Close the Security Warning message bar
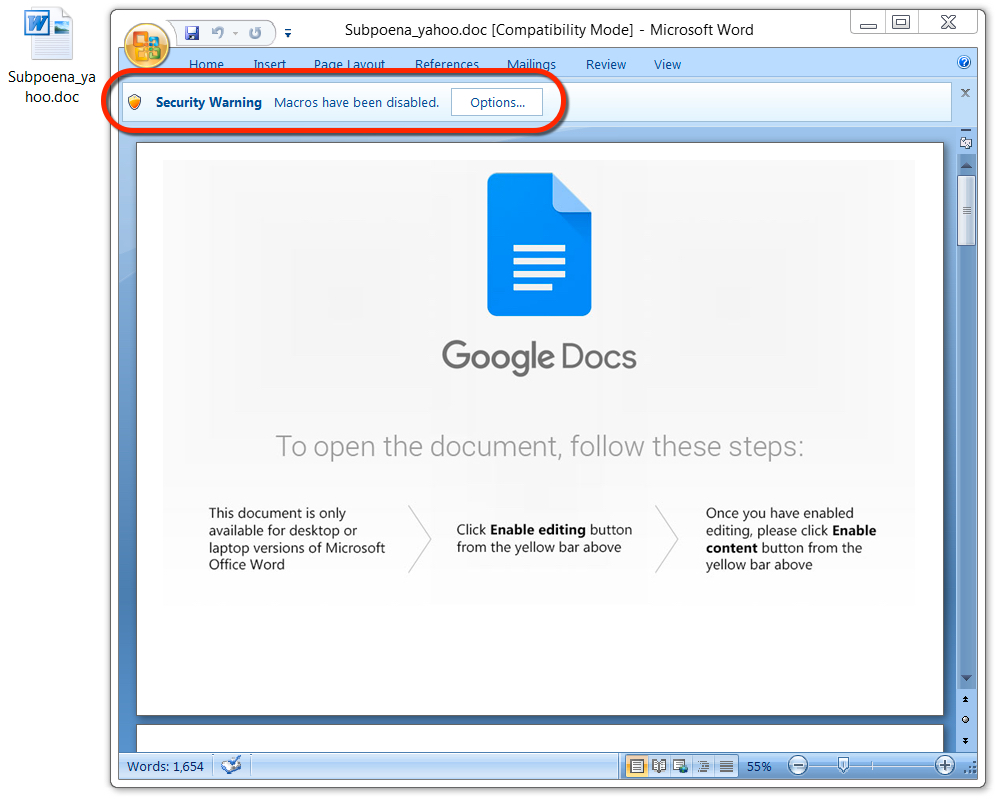This screenshot has width=996, height=800. click(966, 93)
